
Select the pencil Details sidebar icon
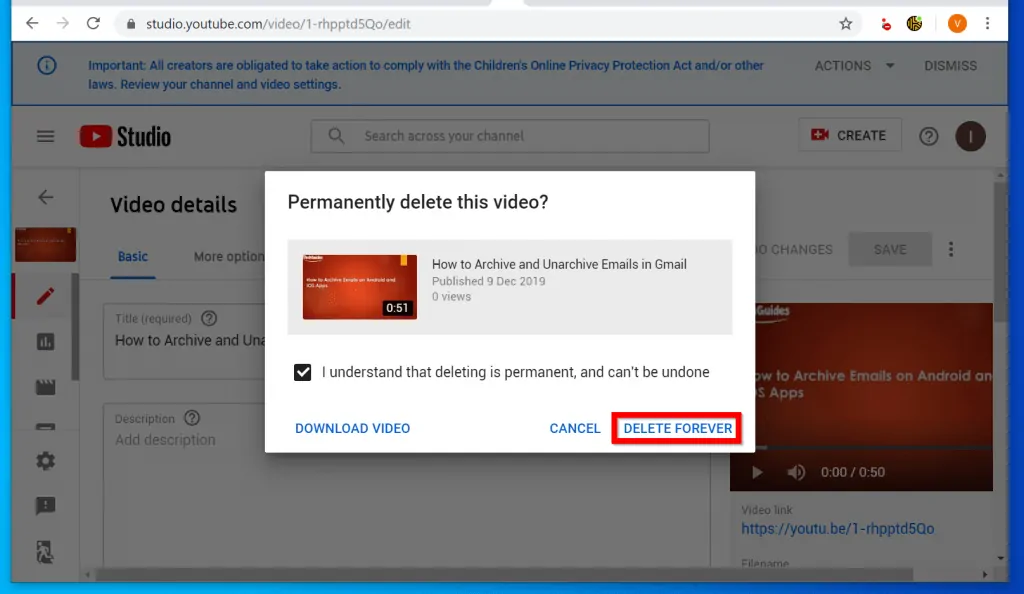coord(45,296)
